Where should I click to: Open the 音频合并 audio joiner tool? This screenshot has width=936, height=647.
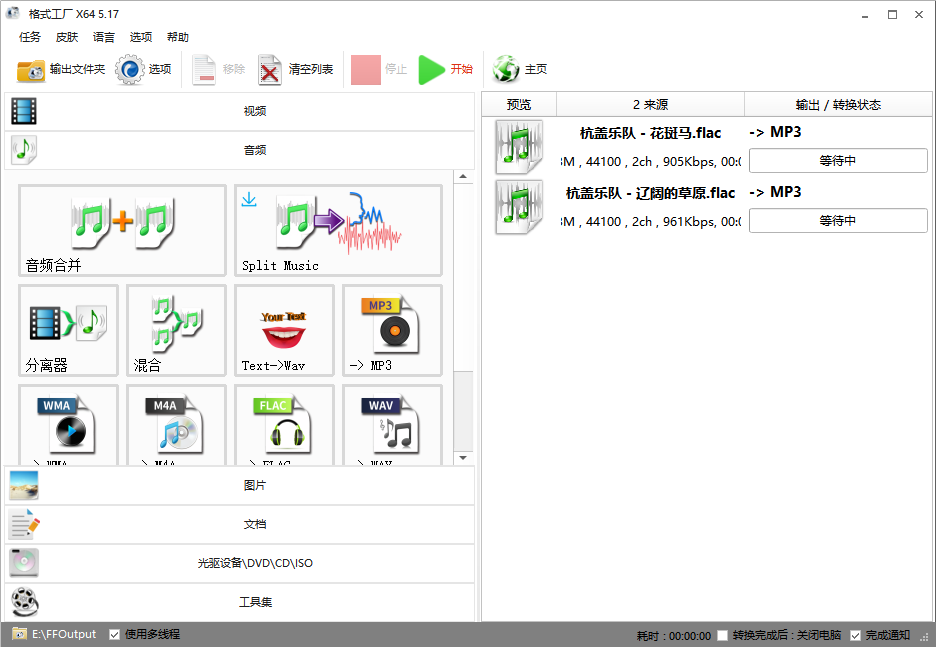tap(122, 230)
